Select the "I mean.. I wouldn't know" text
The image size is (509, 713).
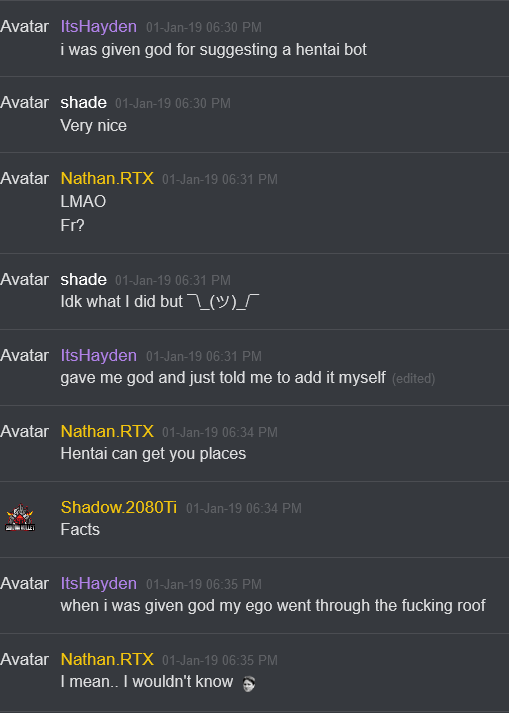(147, 682)
